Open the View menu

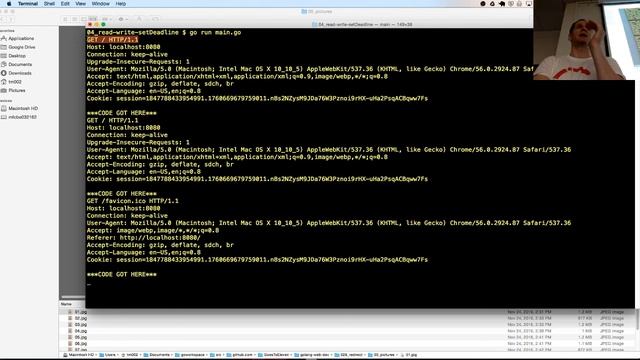[80, 4]
